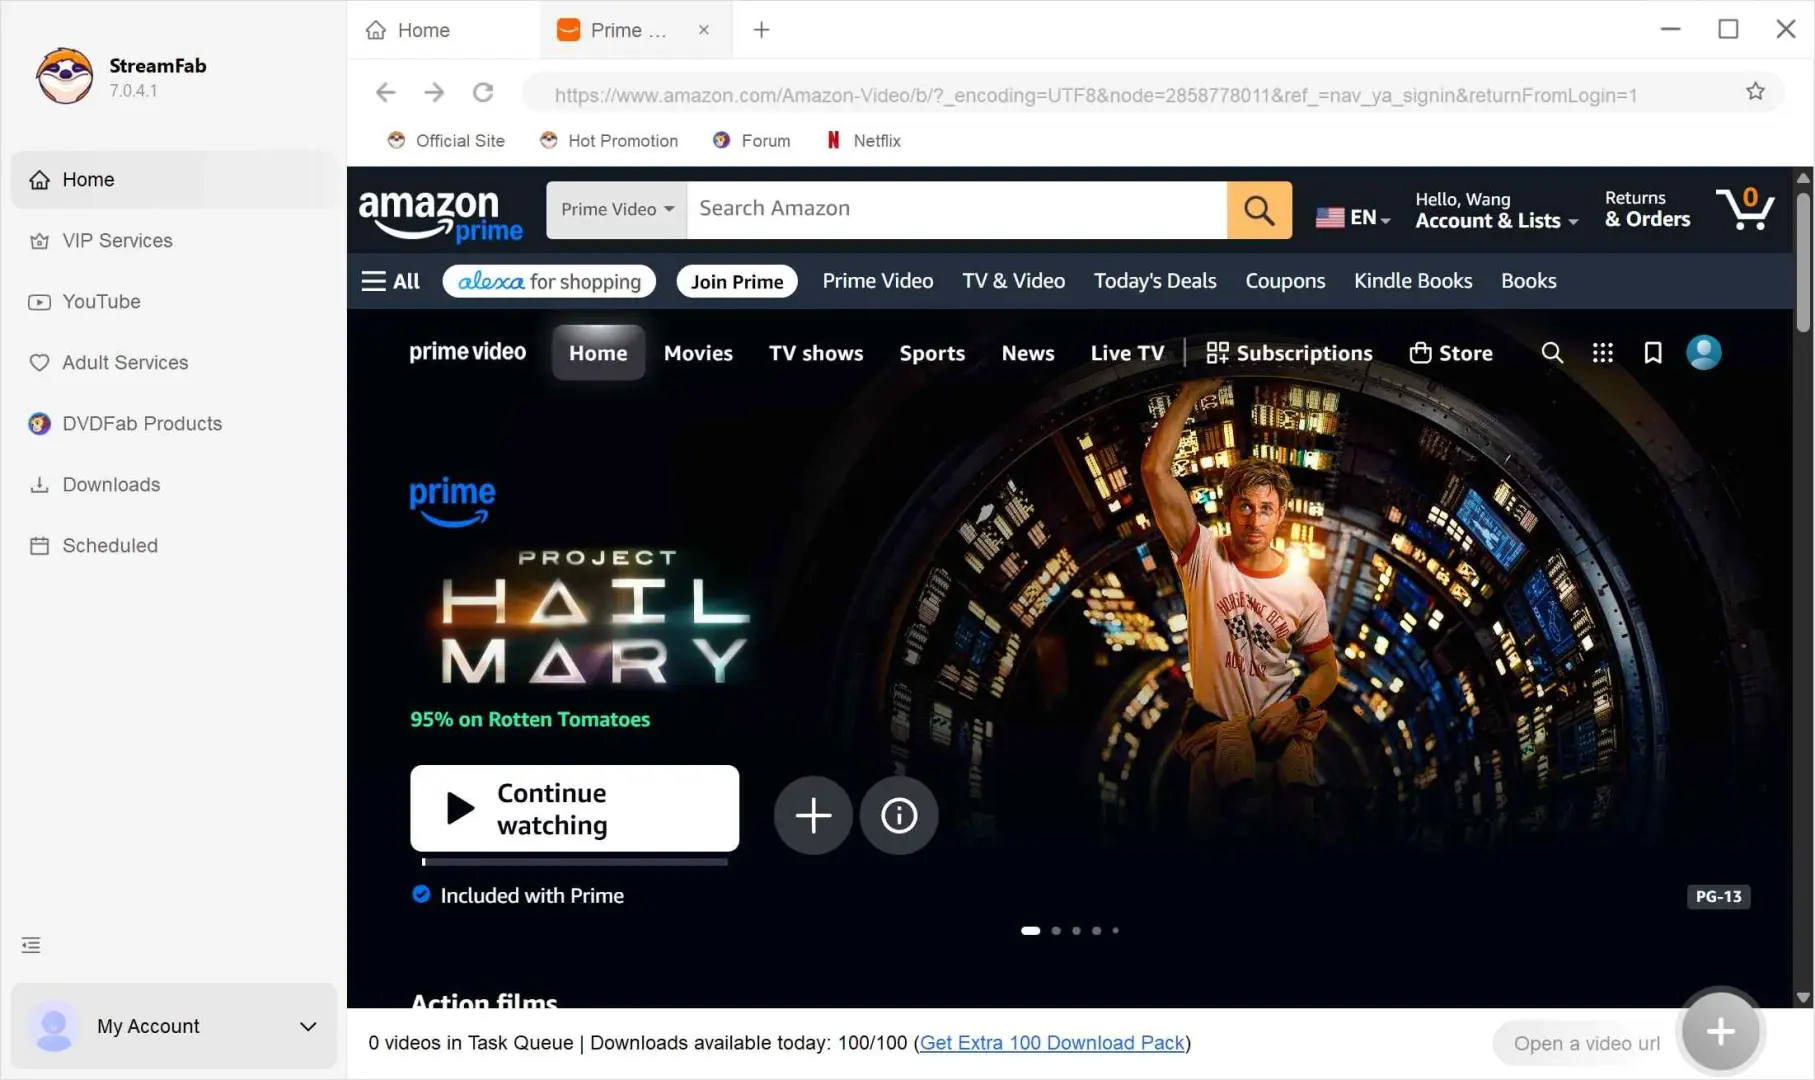Open the All hamburger menu
This screenshot has width=1815, height=1080.
click(x=390, y=282)
